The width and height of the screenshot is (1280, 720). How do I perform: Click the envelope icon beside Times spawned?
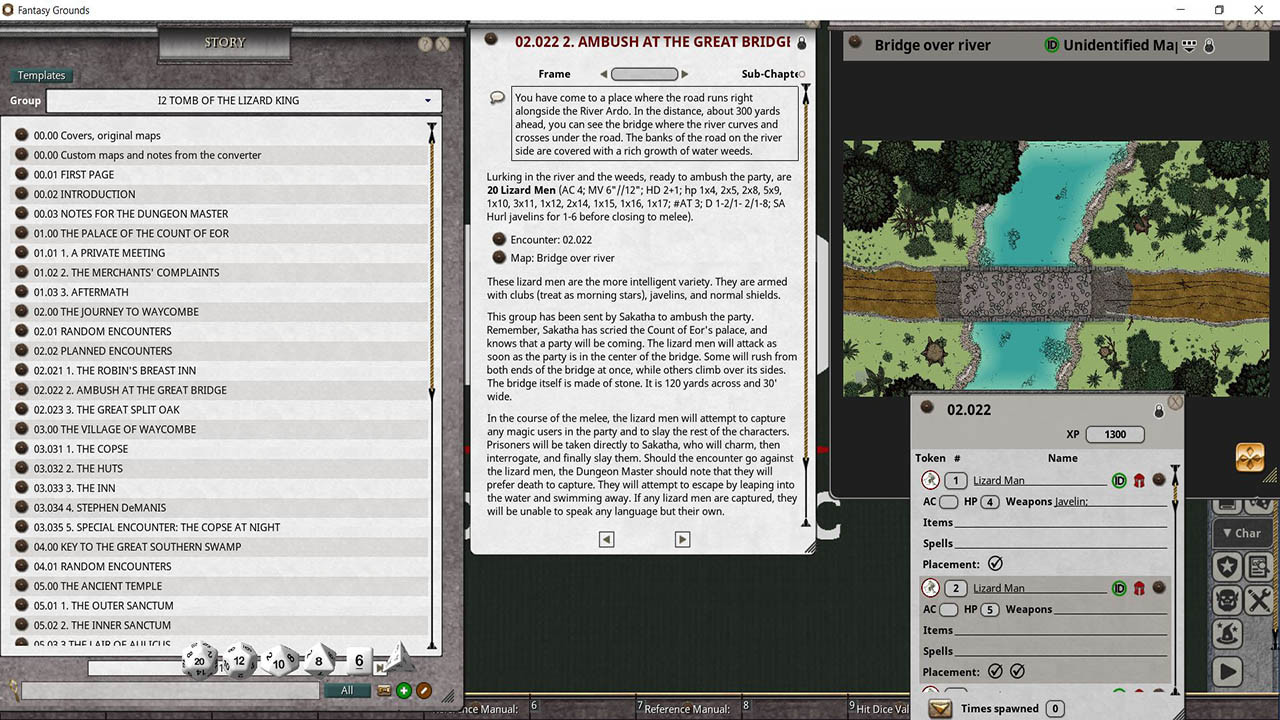[940, 708]
